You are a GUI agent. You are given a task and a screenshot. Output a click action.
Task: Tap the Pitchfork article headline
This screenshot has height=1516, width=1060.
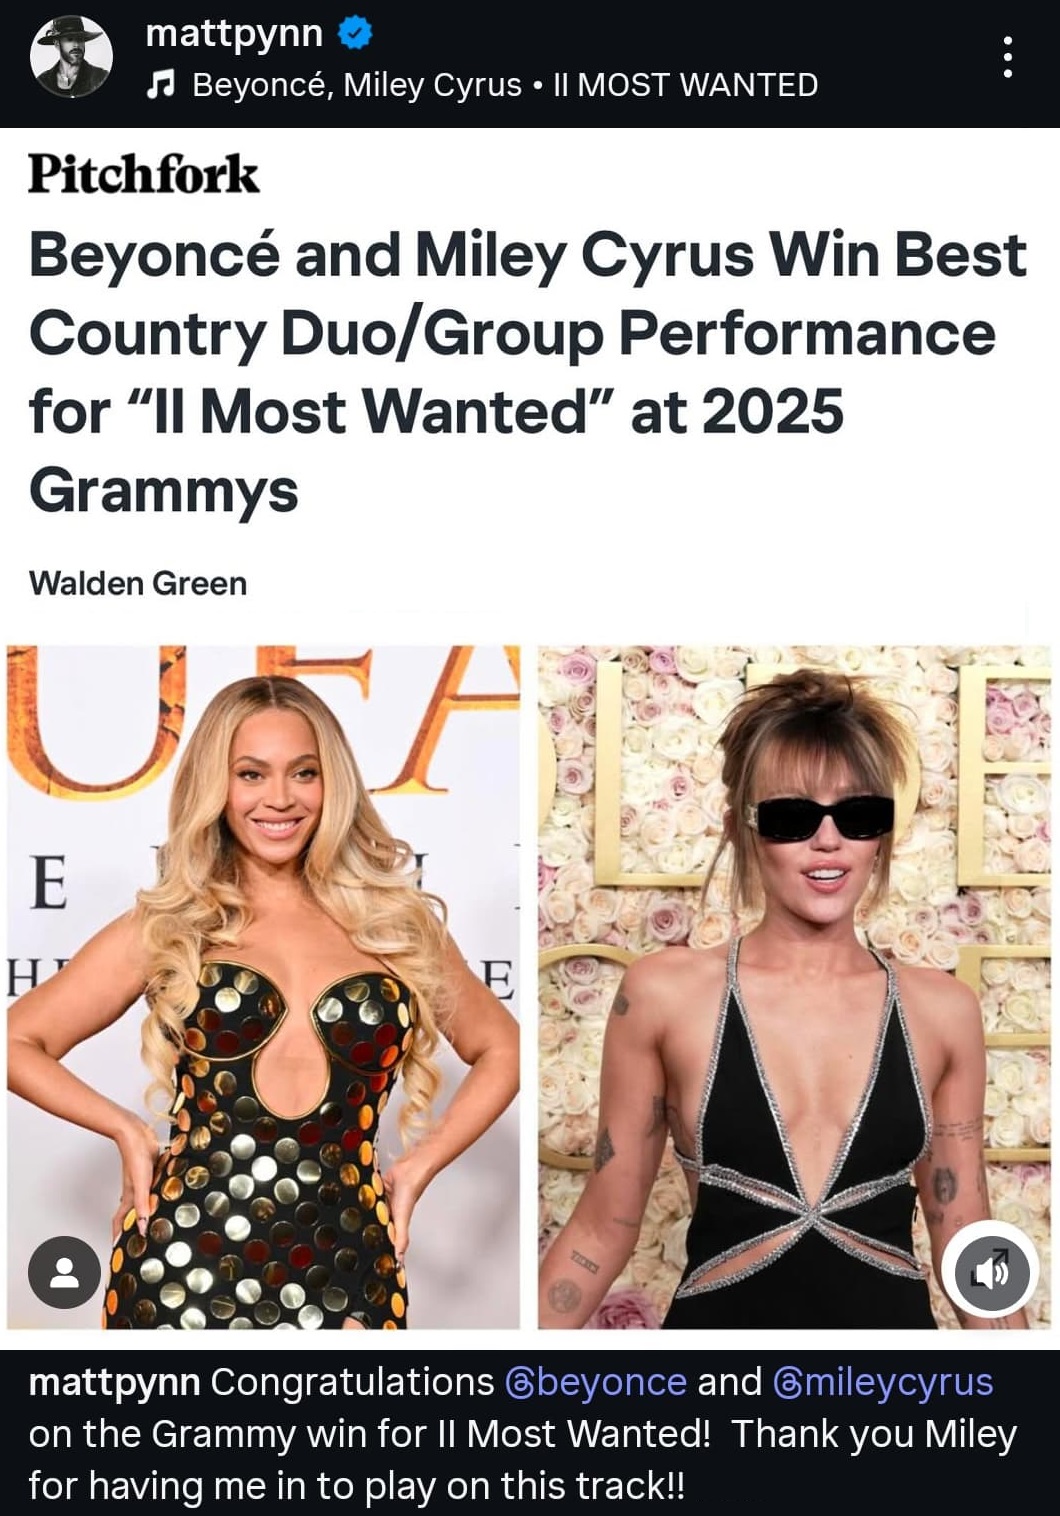pyautogui.click(x=528, y=372)
